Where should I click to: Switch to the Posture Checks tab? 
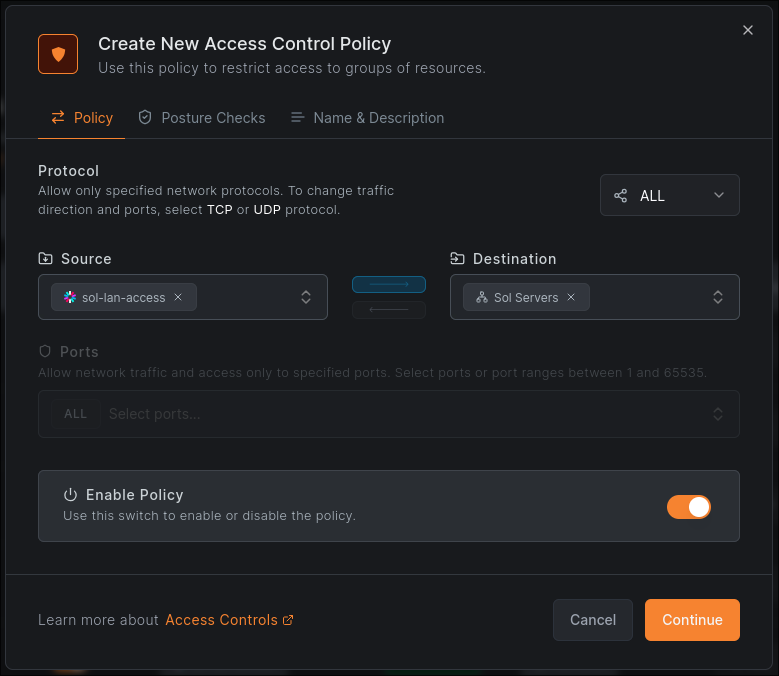point(201,118)
